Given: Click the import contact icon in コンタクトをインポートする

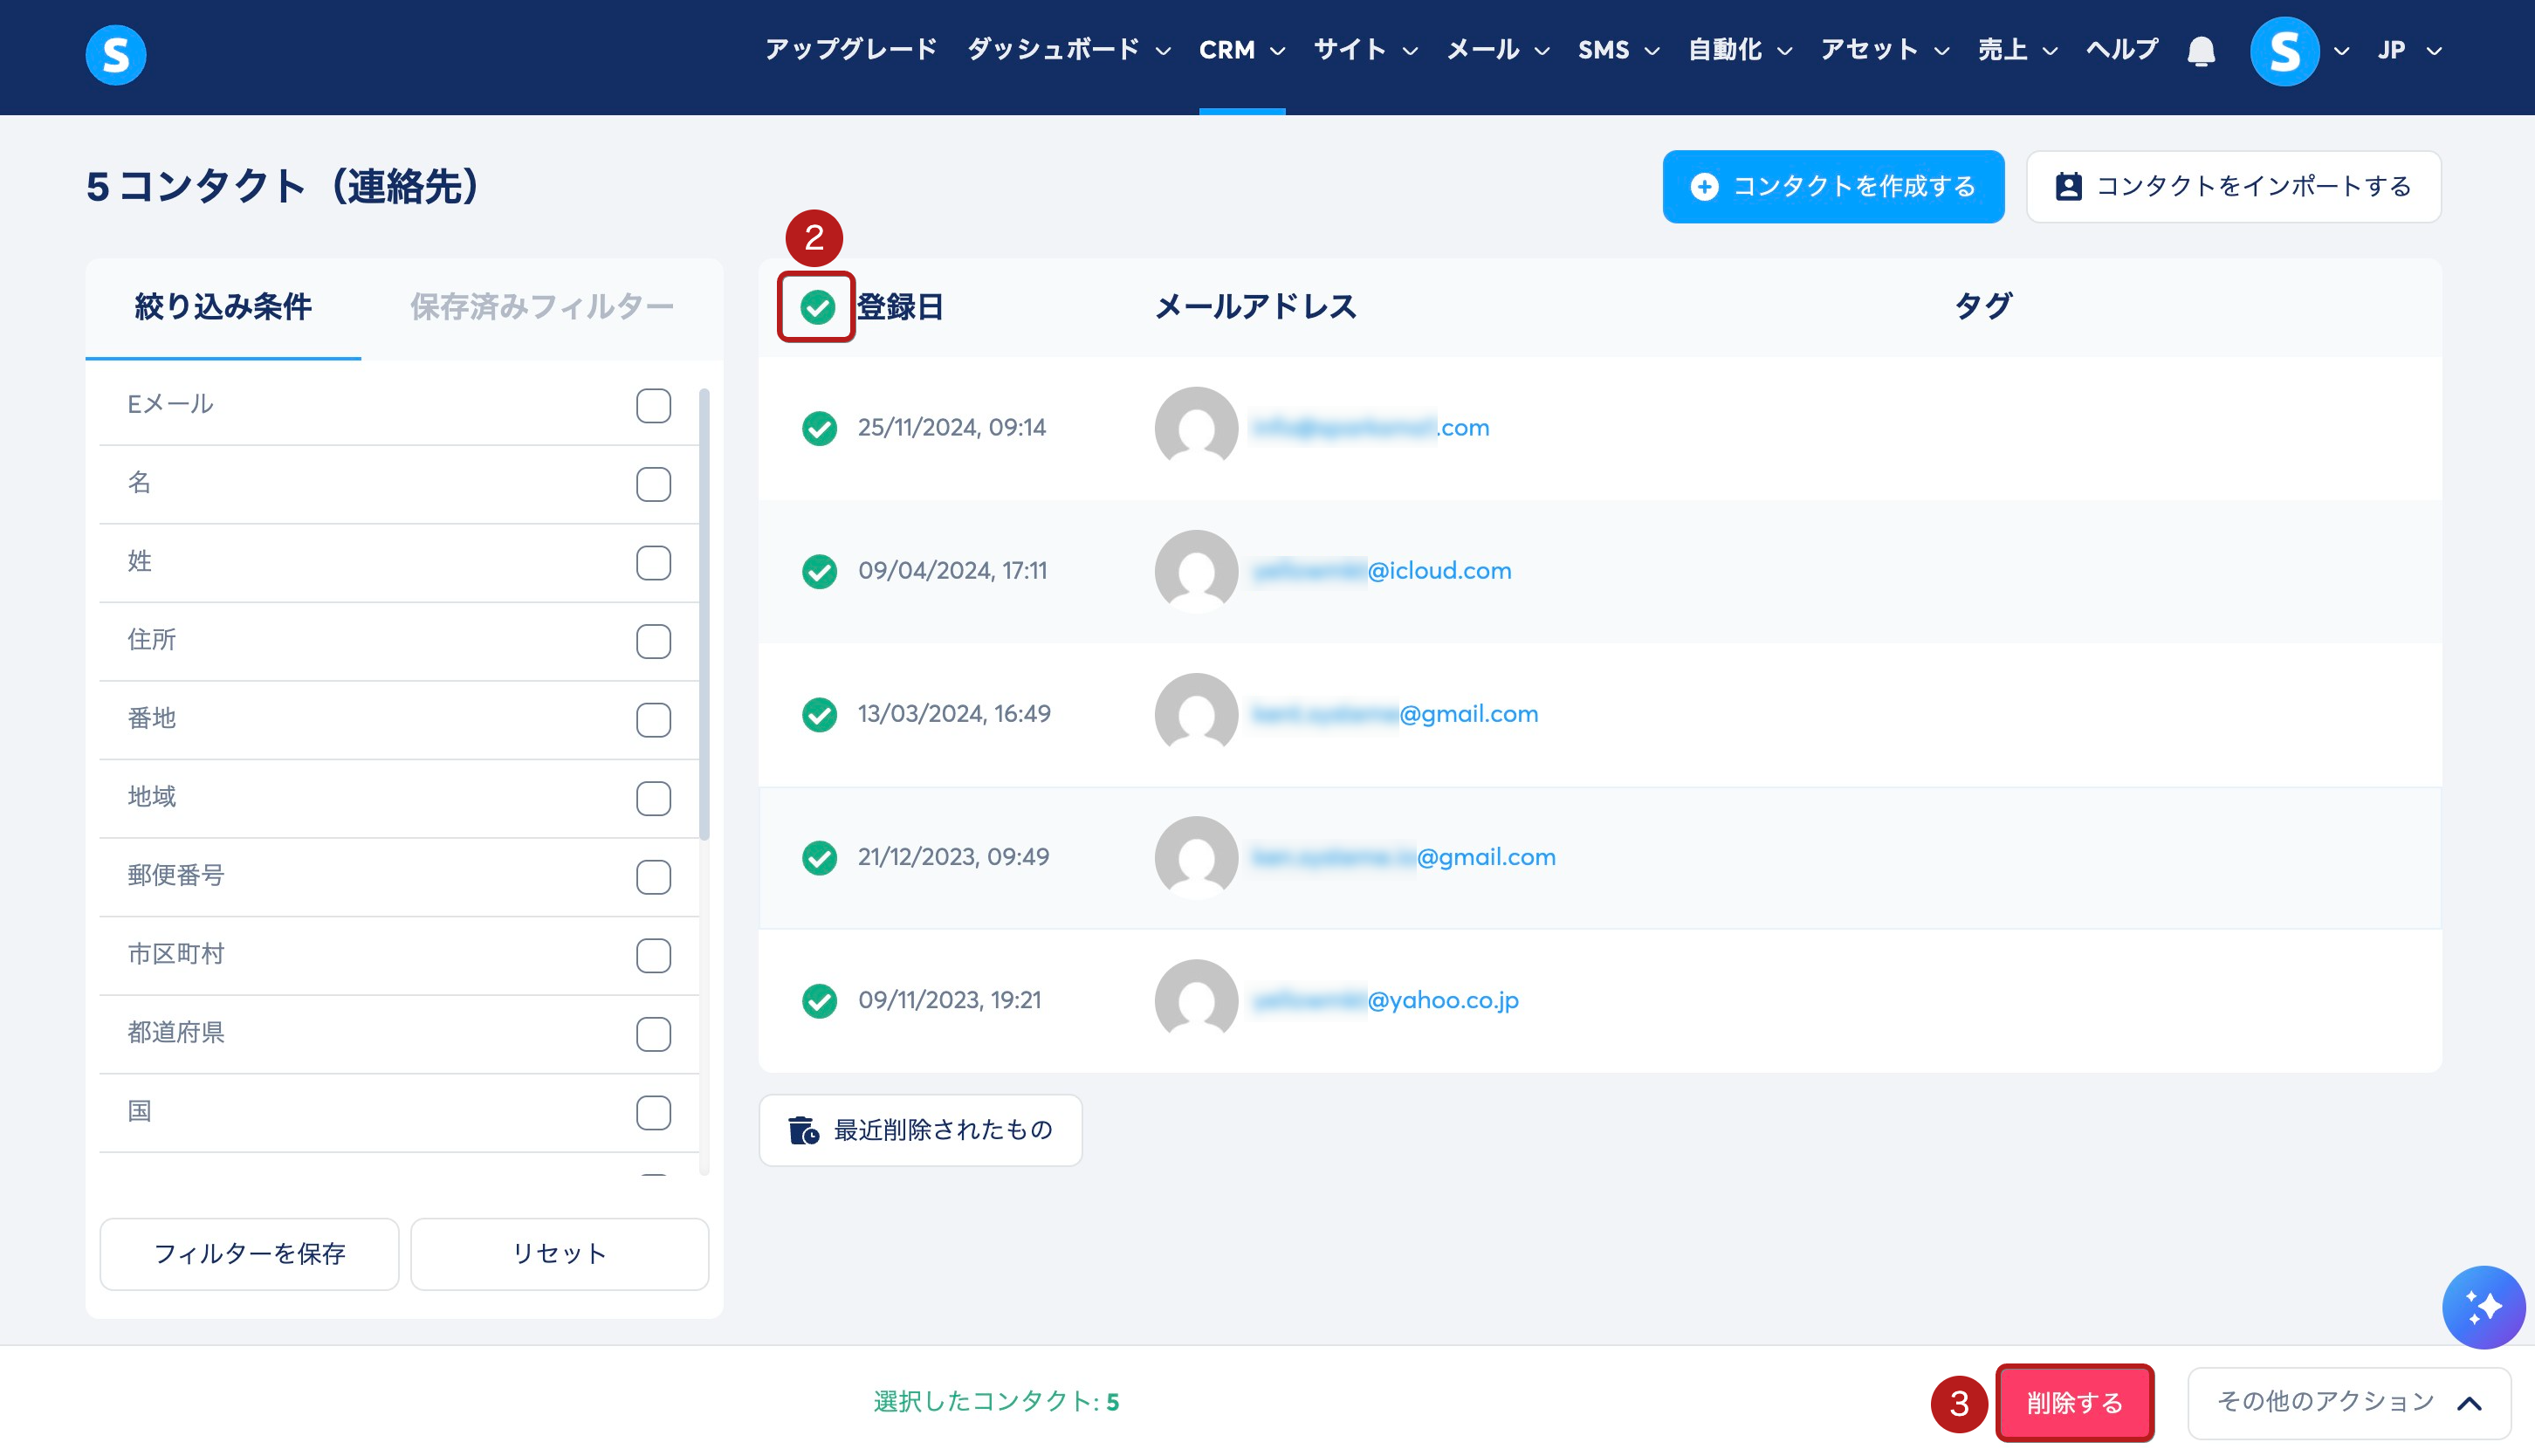Looking at the screenshot, I should pyautogui.click(x=2068, y=187).
